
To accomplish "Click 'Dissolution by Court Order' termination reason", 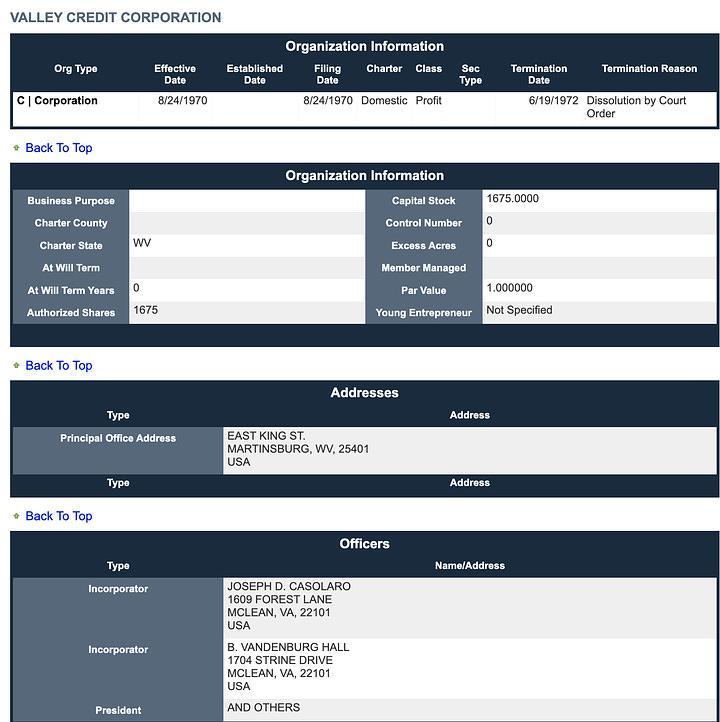I will (636, 107).
